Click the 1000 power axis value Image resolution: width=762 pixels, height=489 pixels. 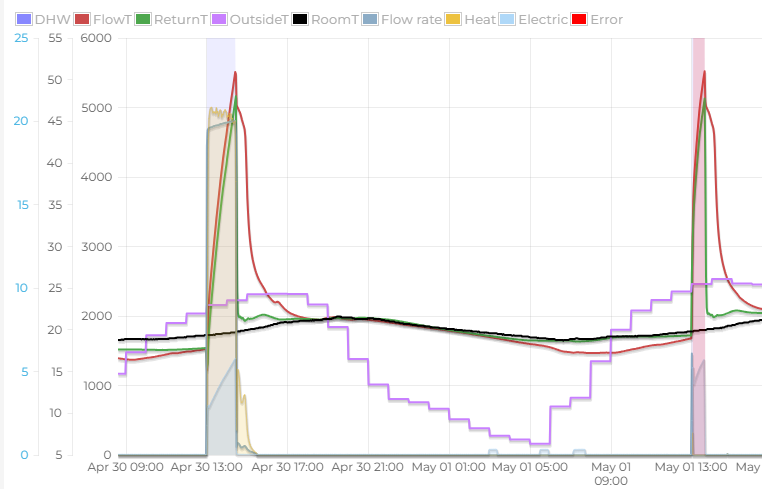(x=98, y=386)
